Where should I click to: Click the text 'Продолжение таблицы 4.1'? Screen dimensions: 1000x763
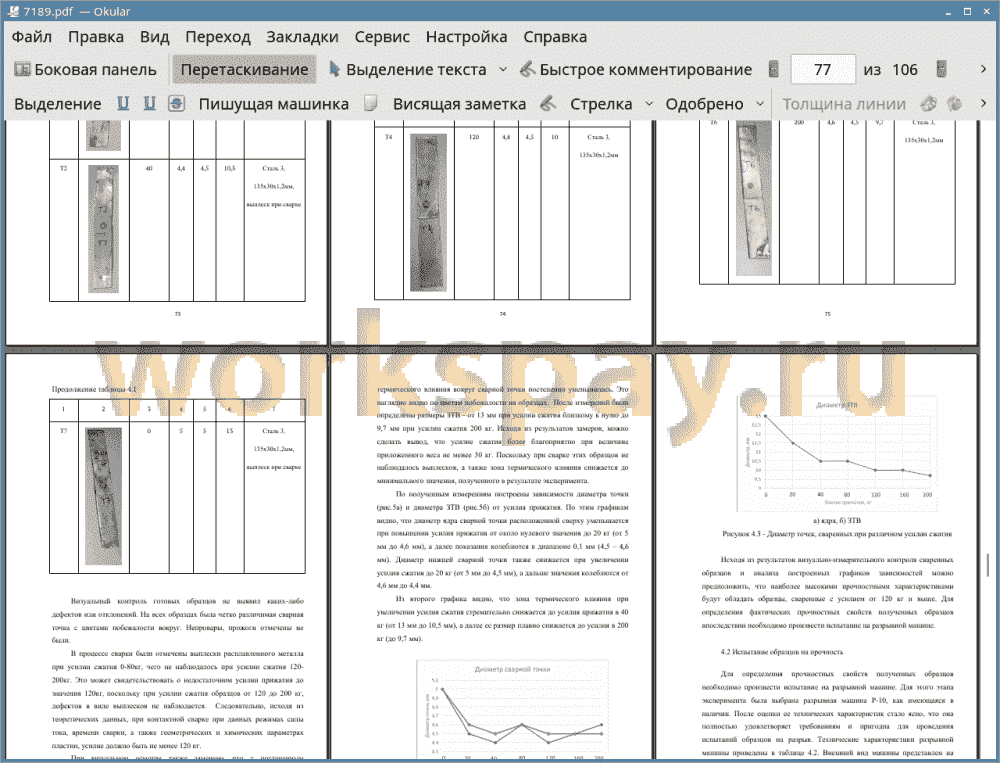point(94,389)
